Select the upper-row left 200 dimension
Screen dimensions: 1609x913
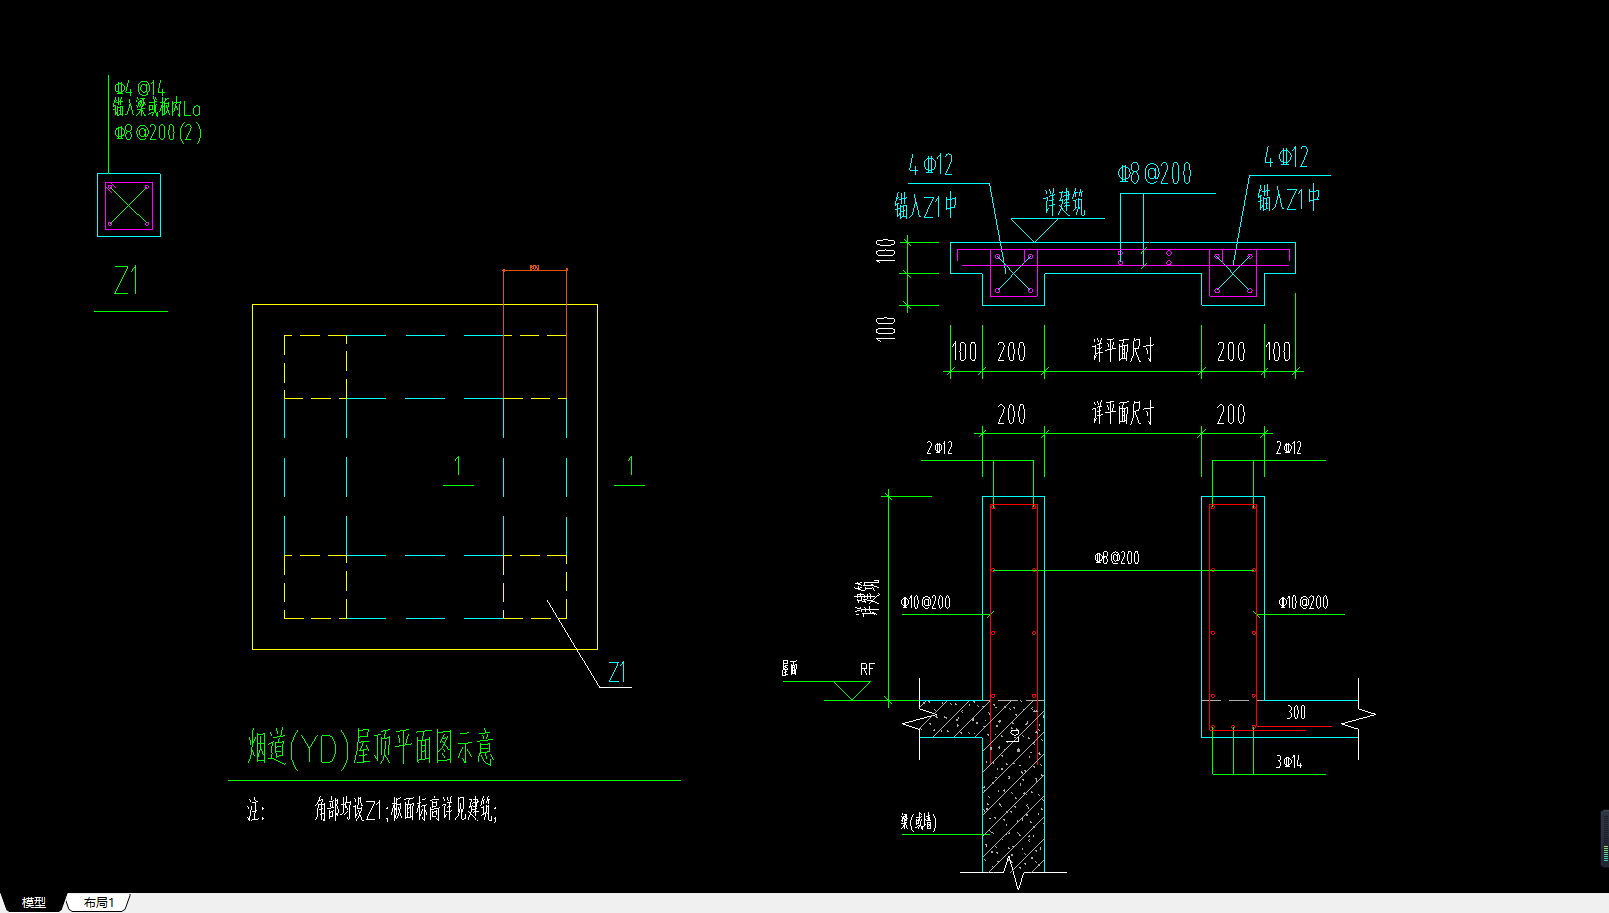coord(1012,352)
